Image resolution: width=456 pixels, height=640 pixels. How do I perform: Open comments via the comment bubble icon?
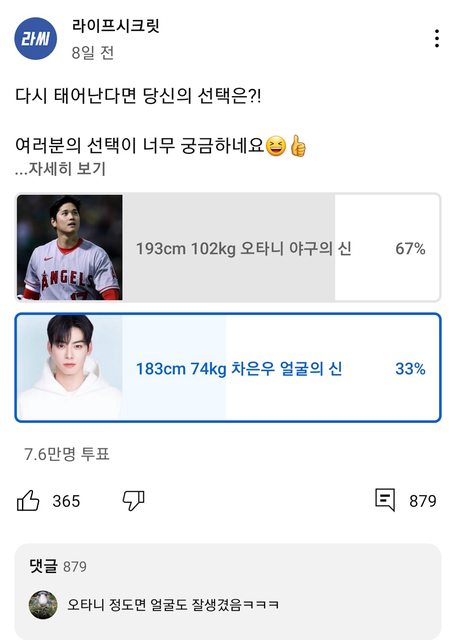[385, 500]
